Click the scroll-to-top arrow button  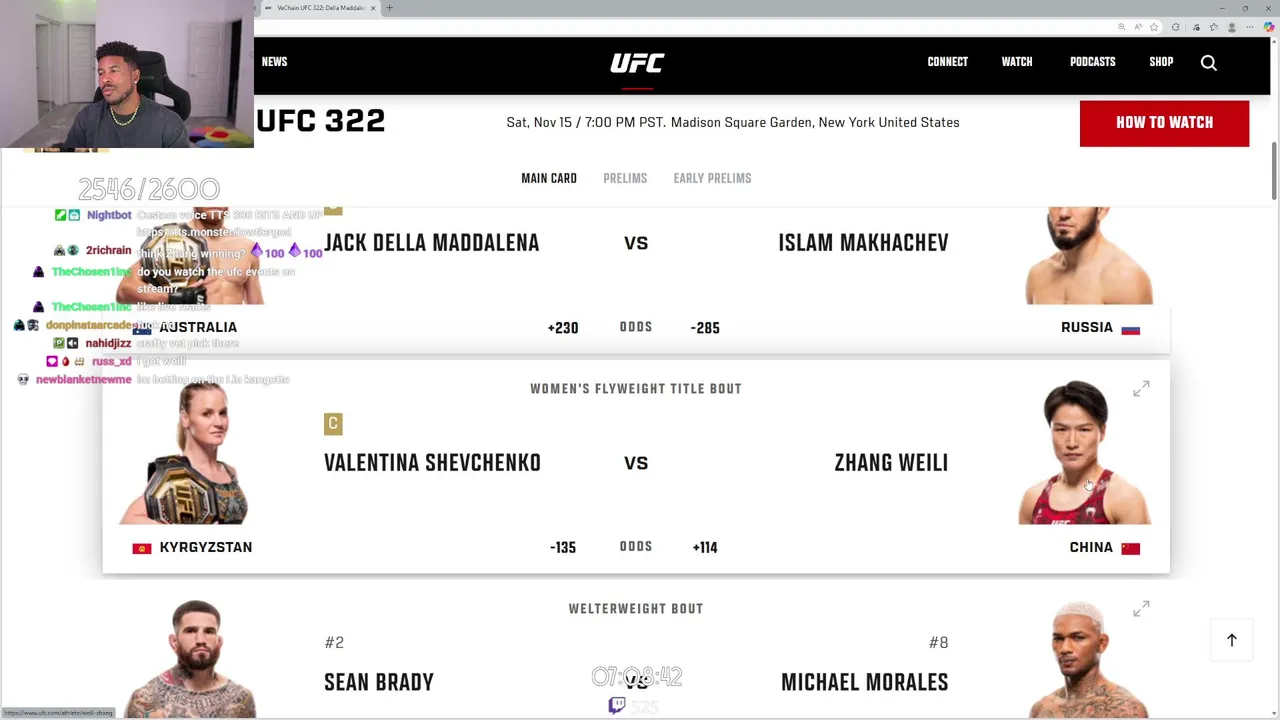(x=1232, y=640)
